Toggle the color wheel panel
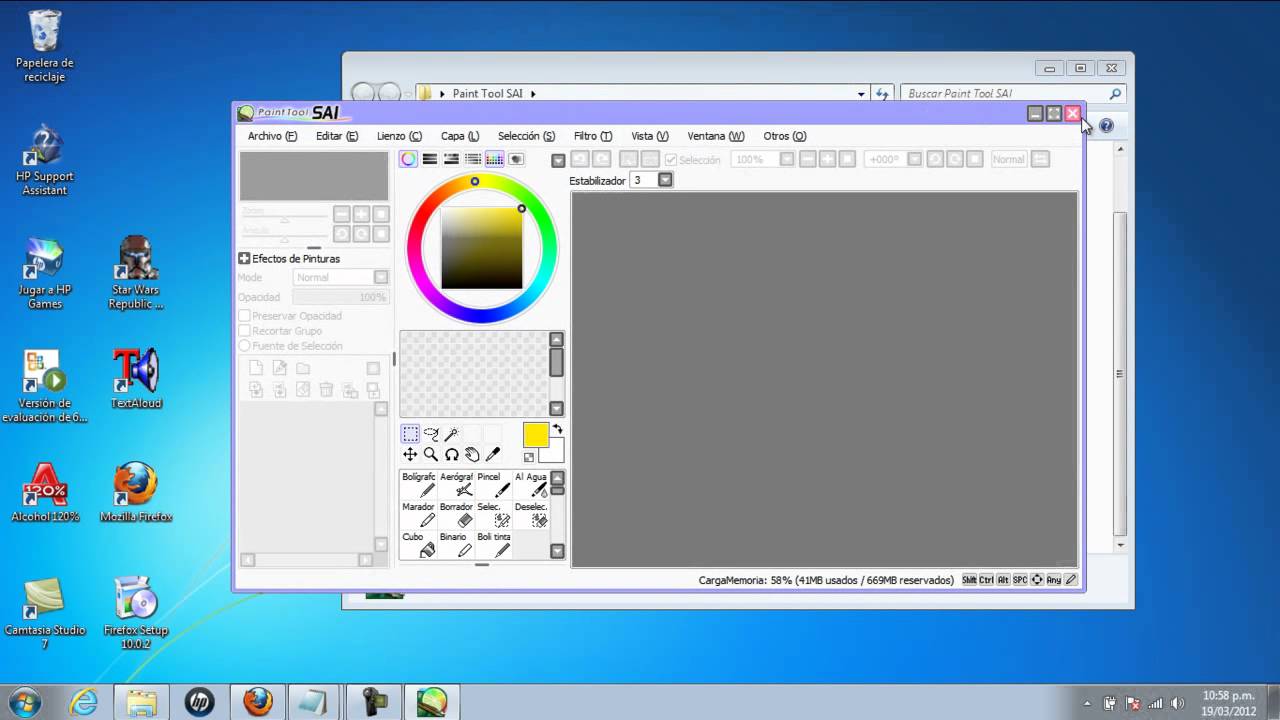This screenshot has height=720, width=1280. pyautogui.click(x=408, y=159)
